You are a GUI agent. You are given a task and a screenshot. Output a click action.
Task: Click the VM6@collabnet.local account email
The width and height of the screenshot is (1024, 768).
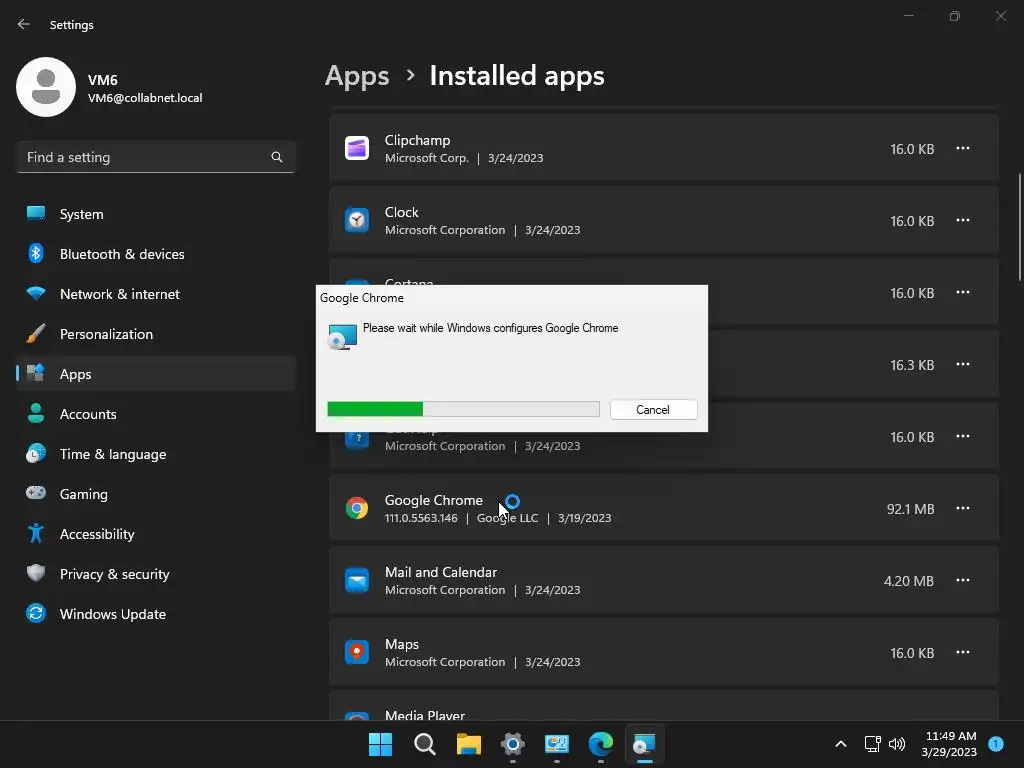(x=145, y=98)
